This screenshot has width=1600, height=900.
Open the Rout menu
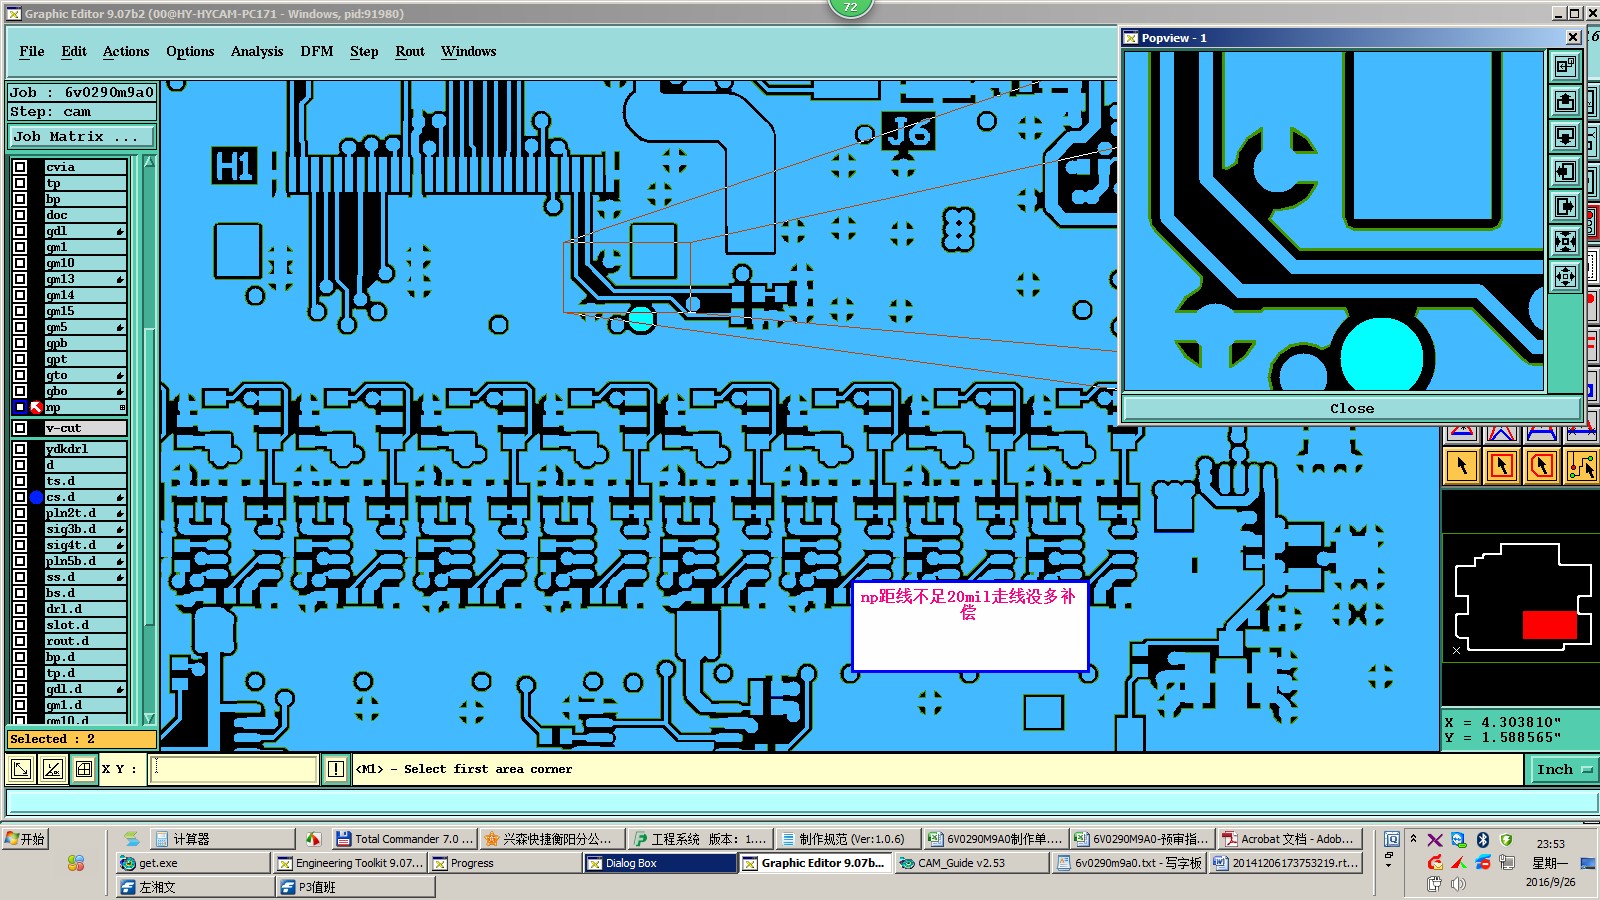pyautogui.click(x=410, y=51)
